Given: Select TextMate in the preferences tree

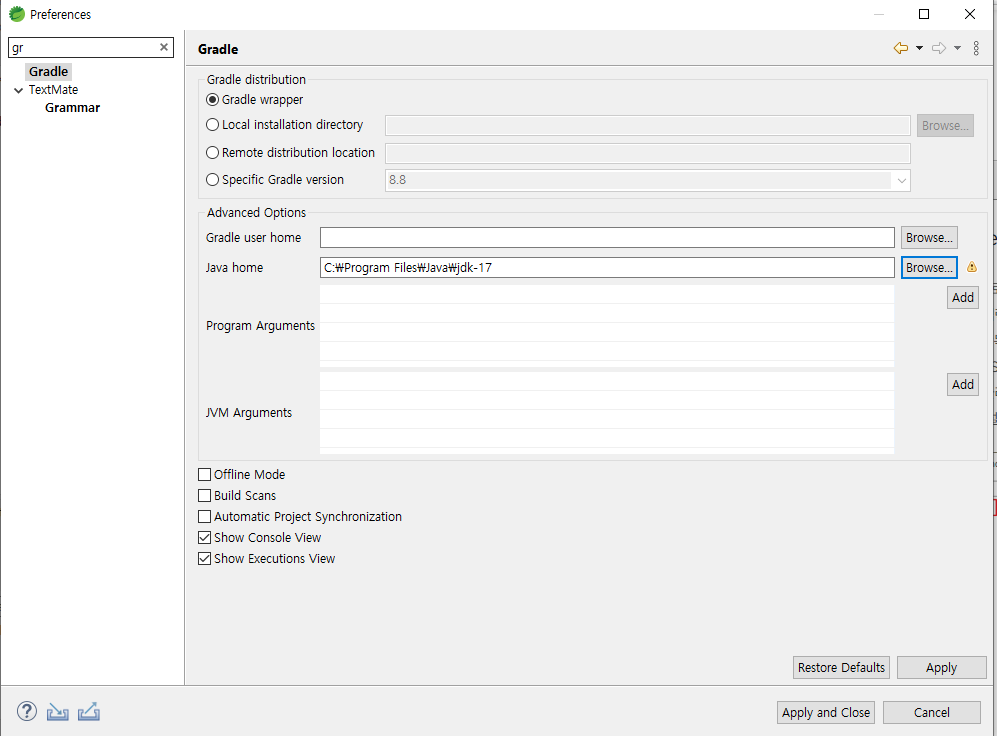Looking at the screenshot, I should [x=53, y=90].
